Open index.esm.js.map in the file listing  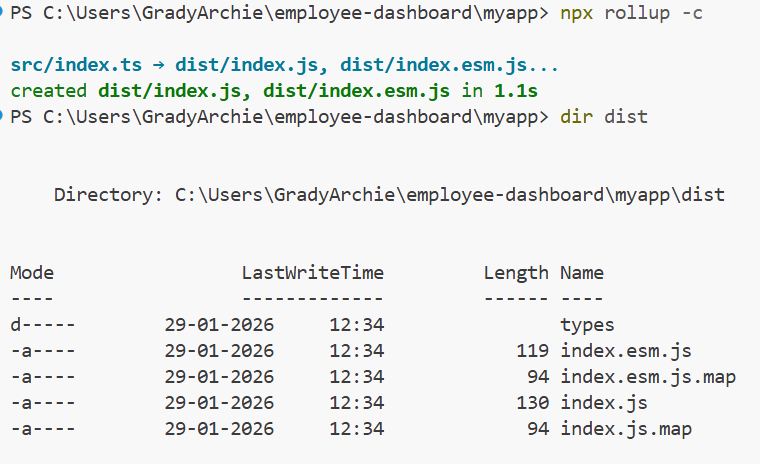pos(647,377)
